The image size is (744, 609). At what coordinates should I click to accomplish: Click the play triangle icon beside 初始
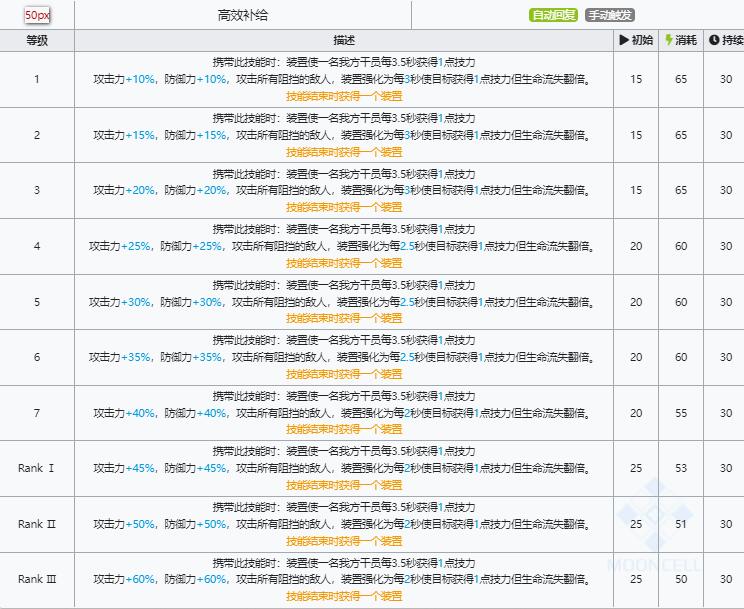pos(623,40)
